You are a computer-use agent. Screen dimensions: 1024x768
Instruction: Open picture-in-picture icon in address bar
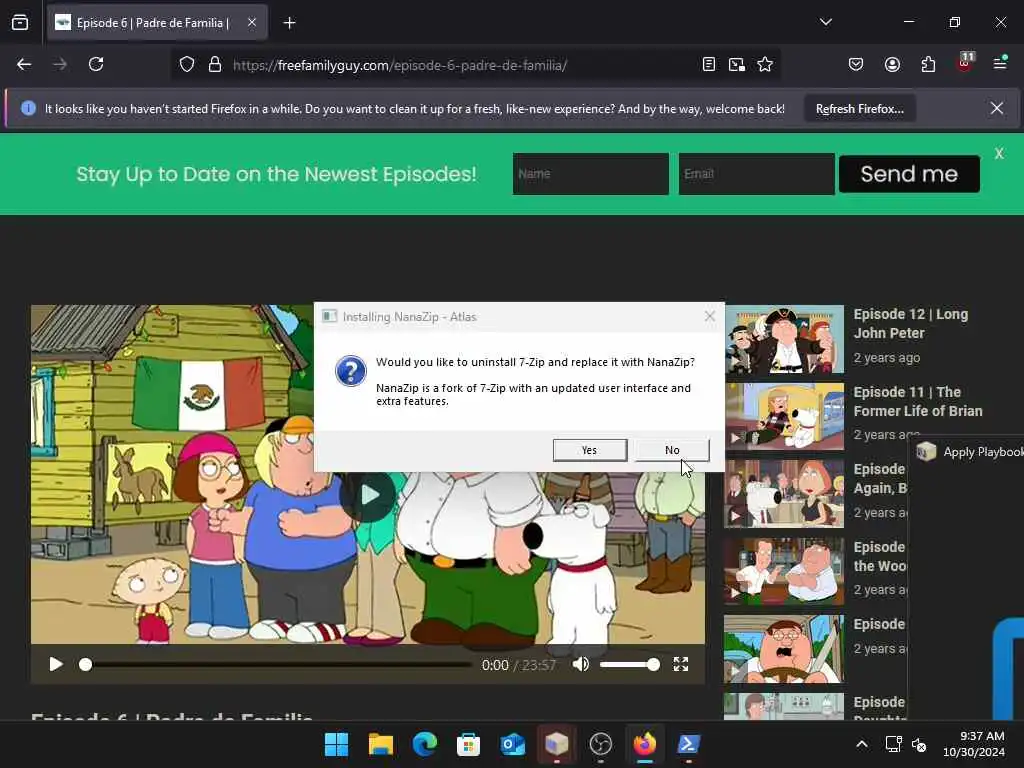737,65
